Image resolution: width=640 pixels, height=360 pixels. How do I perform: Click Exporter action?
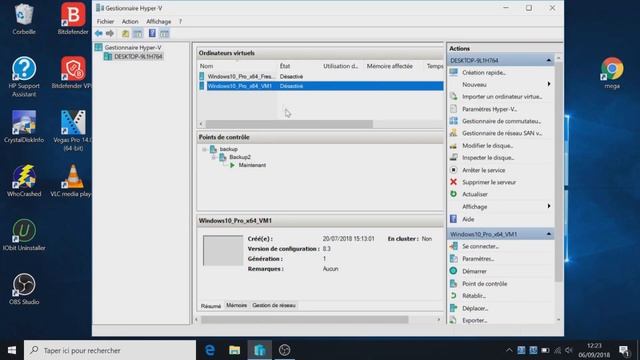point(475,320)
